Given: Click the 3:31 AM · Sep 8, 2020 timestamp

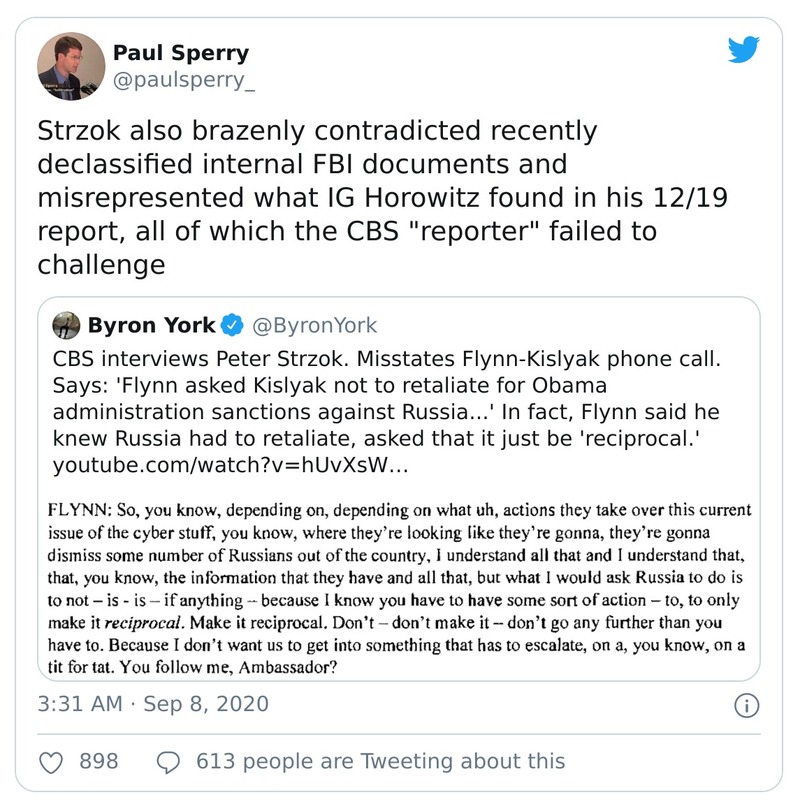Looking at the screenshot, I should [x=153, y=704].
